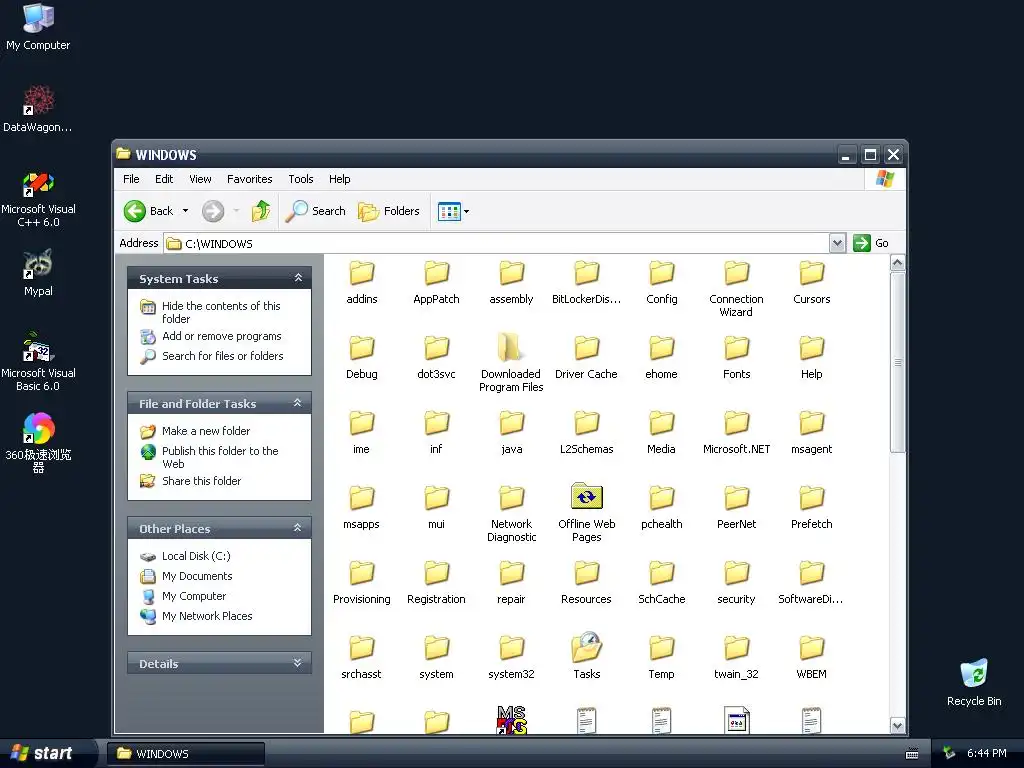Select the Mypal desktop shortcut
This screenshot has height=768, width=1024.
pos(38,273)
